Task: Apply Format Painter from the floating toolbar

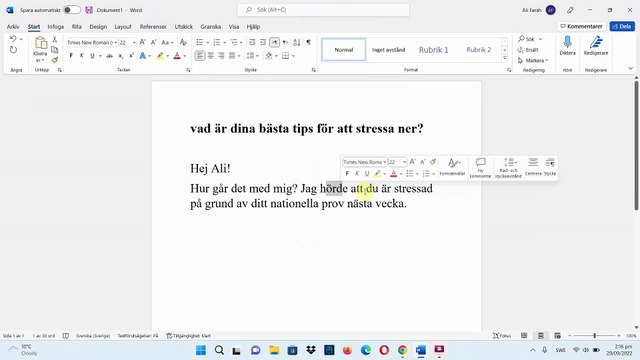Action: [x=433, y=162]
